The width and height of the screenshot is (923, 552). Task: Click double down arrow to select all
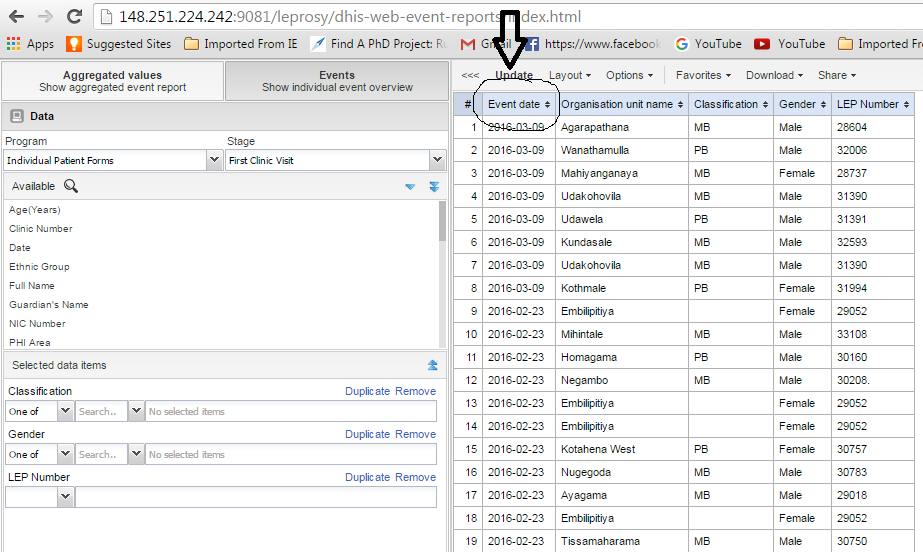click(434, 186)
